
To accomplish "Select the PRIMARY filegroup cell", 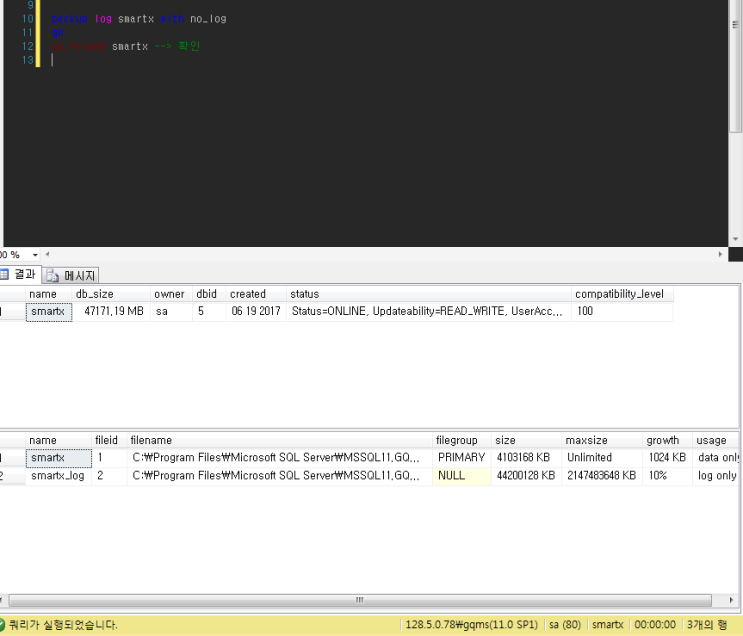I will 462,457.
